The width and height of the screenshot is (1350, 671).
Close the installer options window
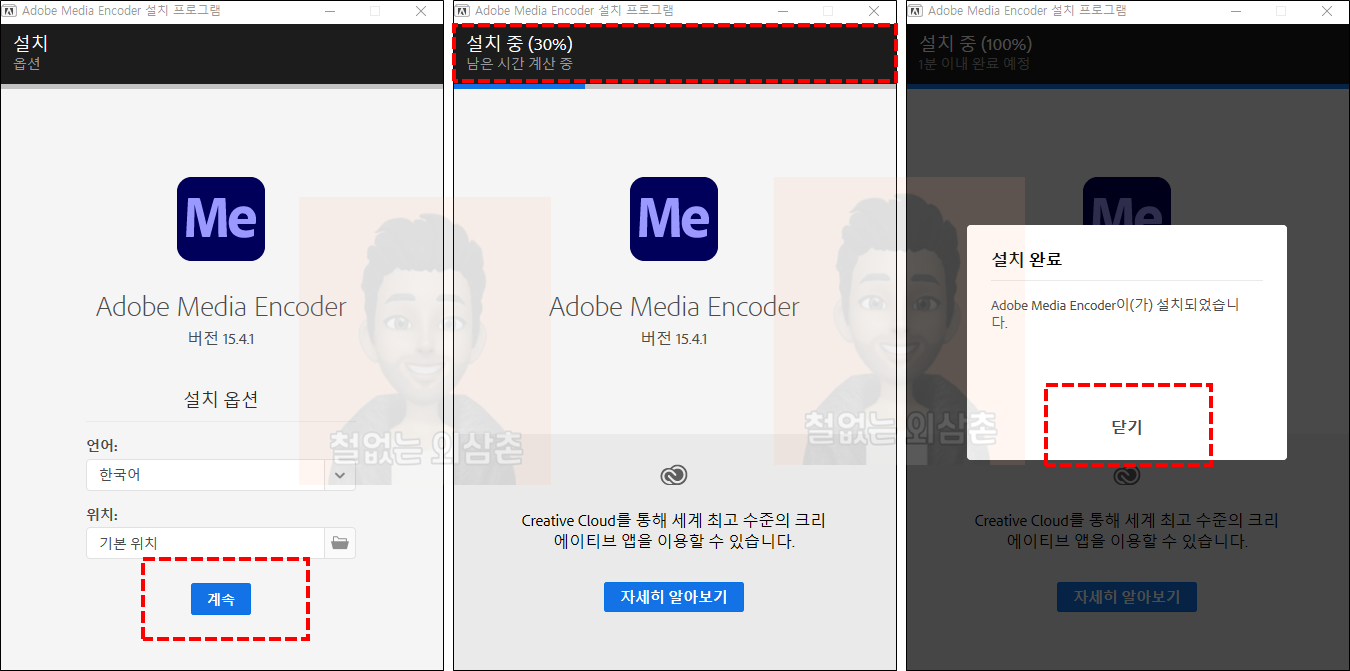coord(421,11)
